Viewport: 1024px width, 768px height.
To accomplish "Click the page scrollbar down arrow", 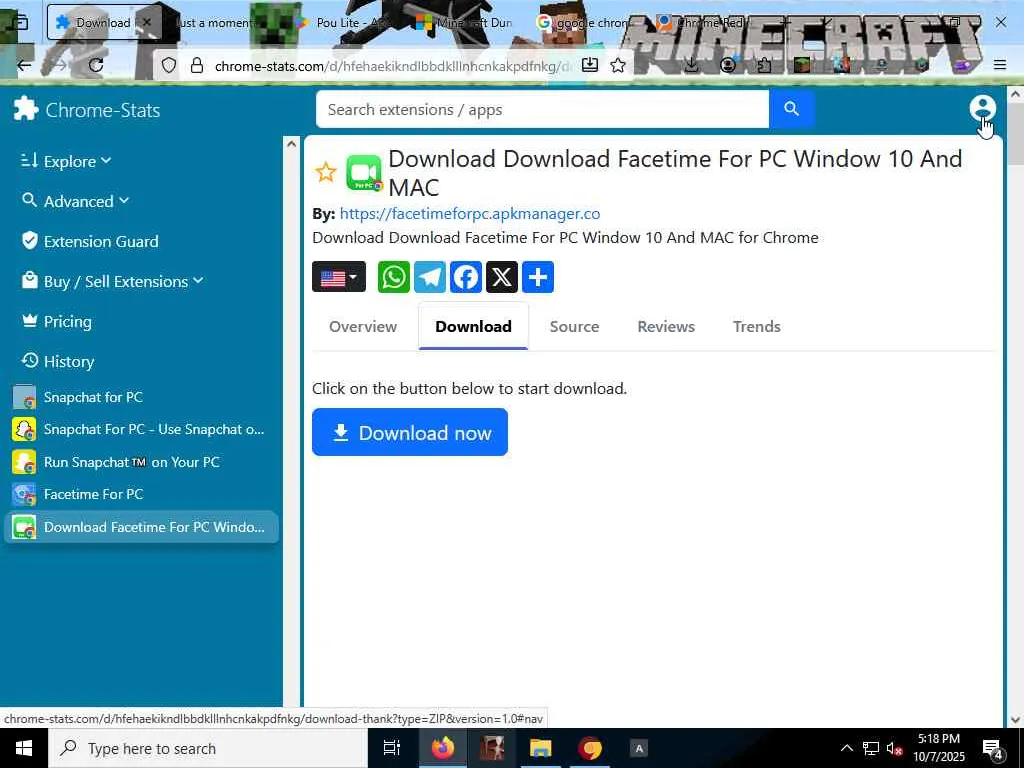I will [1015, 720].
